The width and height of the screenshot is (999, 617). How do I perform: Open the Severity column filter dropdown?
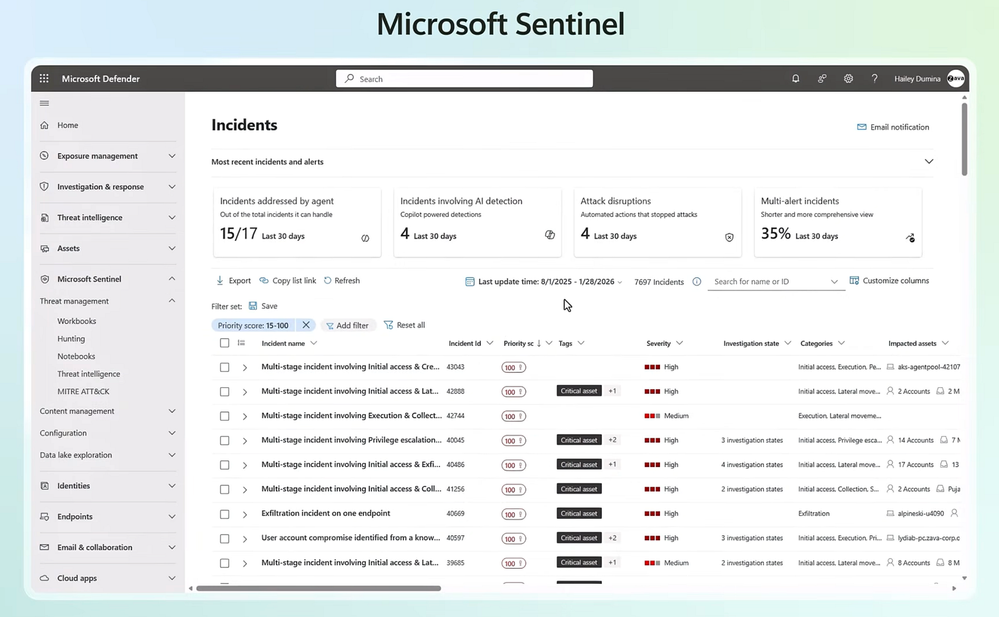pyautogui.click(x=679, y=343)
